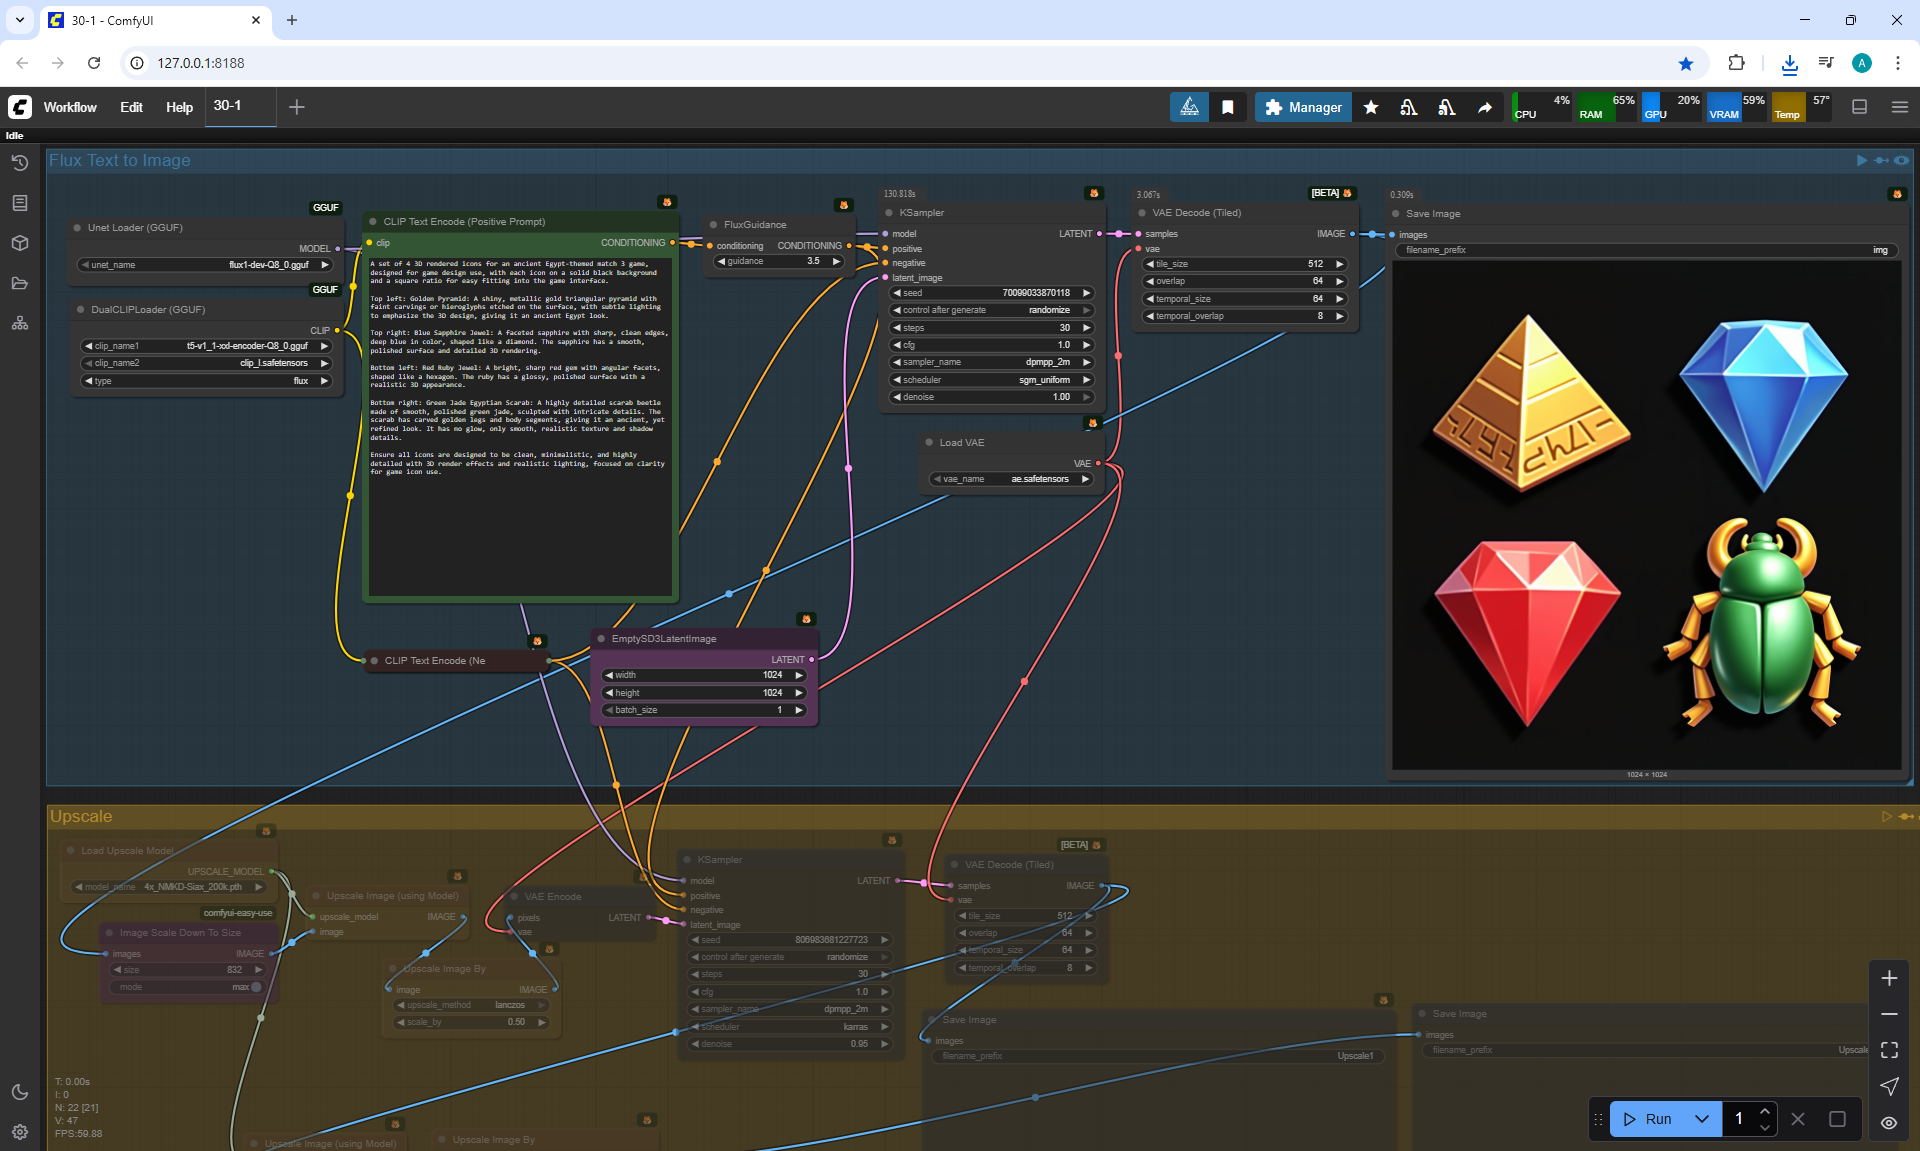Fit view using the fullscreen frame icon
Image resolution: width=1920 pixels, height=1151 pixels.
pyautogui.click(x=1888, y=1050)
